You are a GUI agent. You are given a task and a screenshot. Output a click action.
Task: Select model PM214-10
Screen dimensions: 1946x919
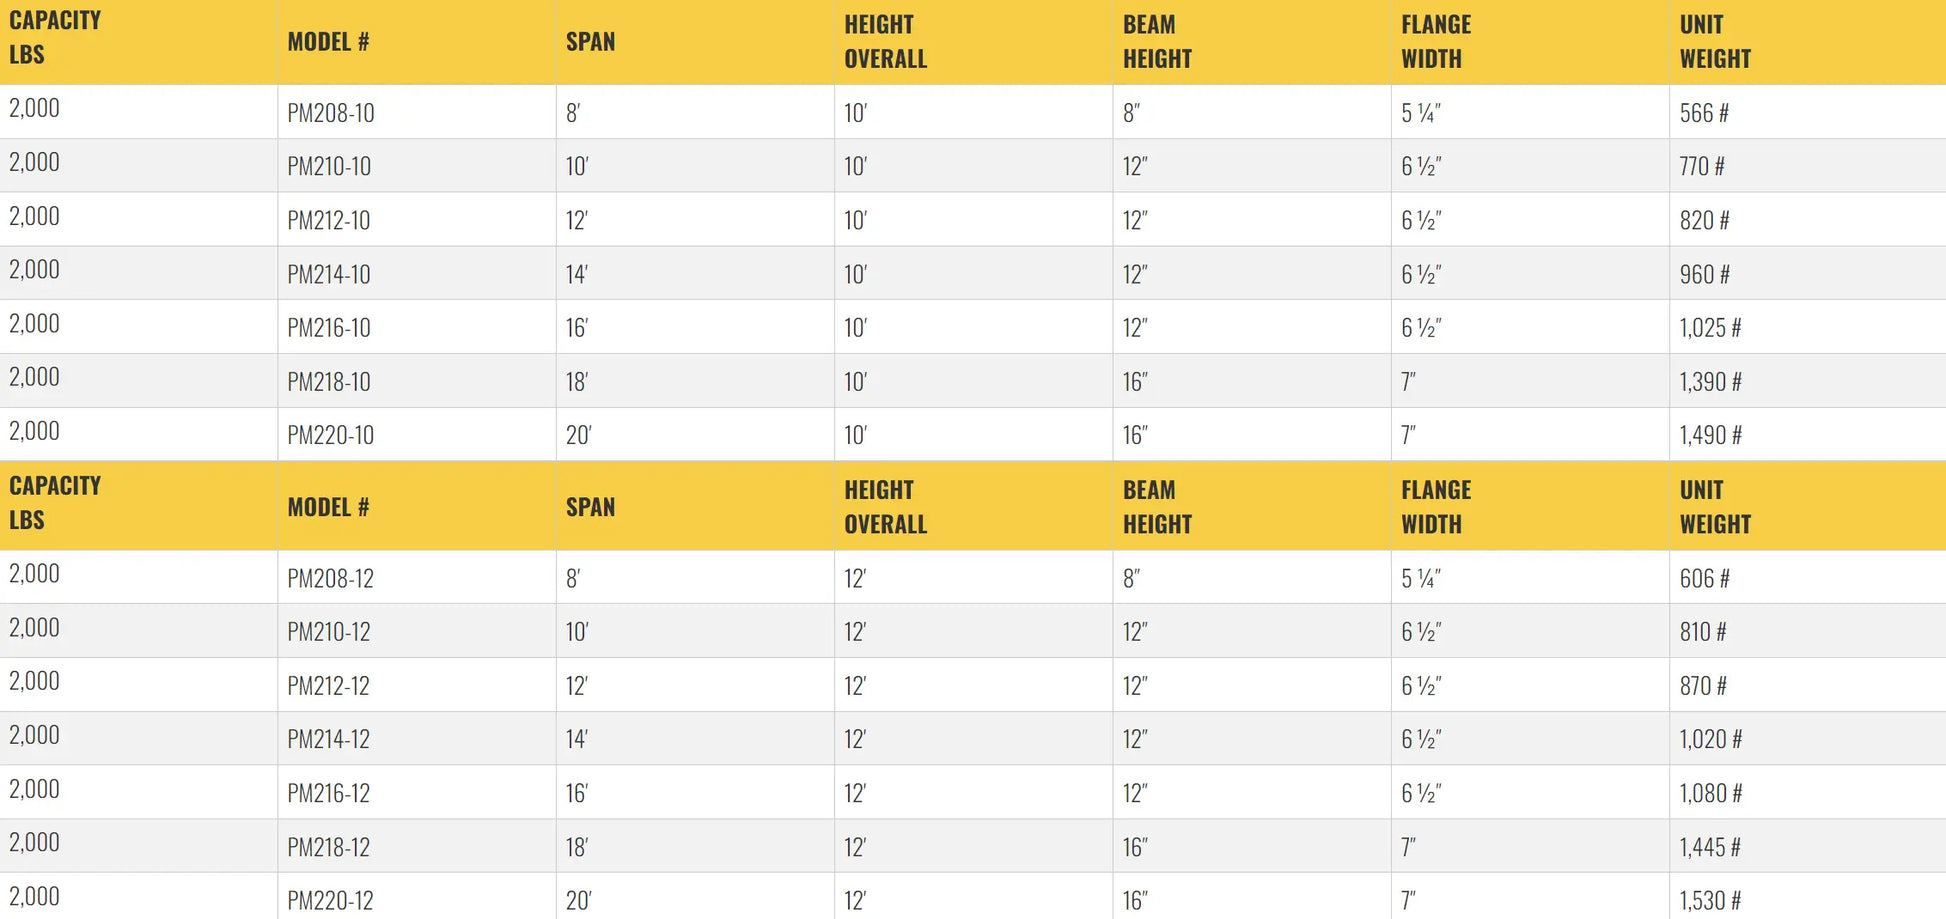click(329, 274)
